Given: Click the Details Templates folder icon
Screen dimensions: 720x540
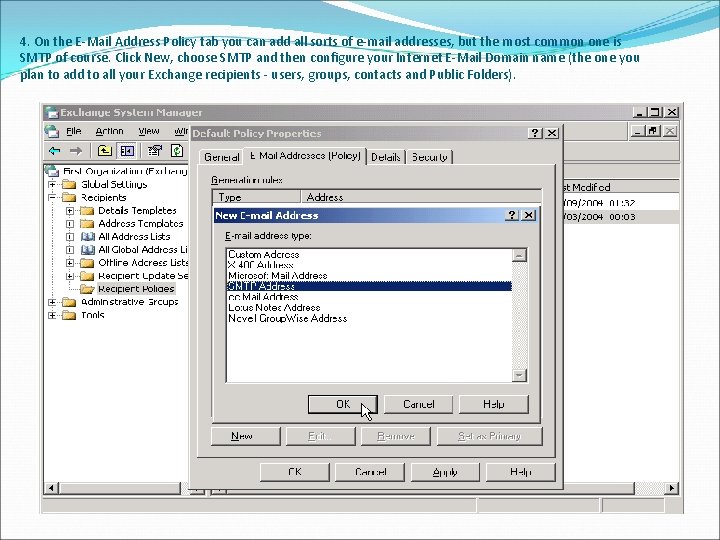Looking at the screenshot, I should [87, 211].
